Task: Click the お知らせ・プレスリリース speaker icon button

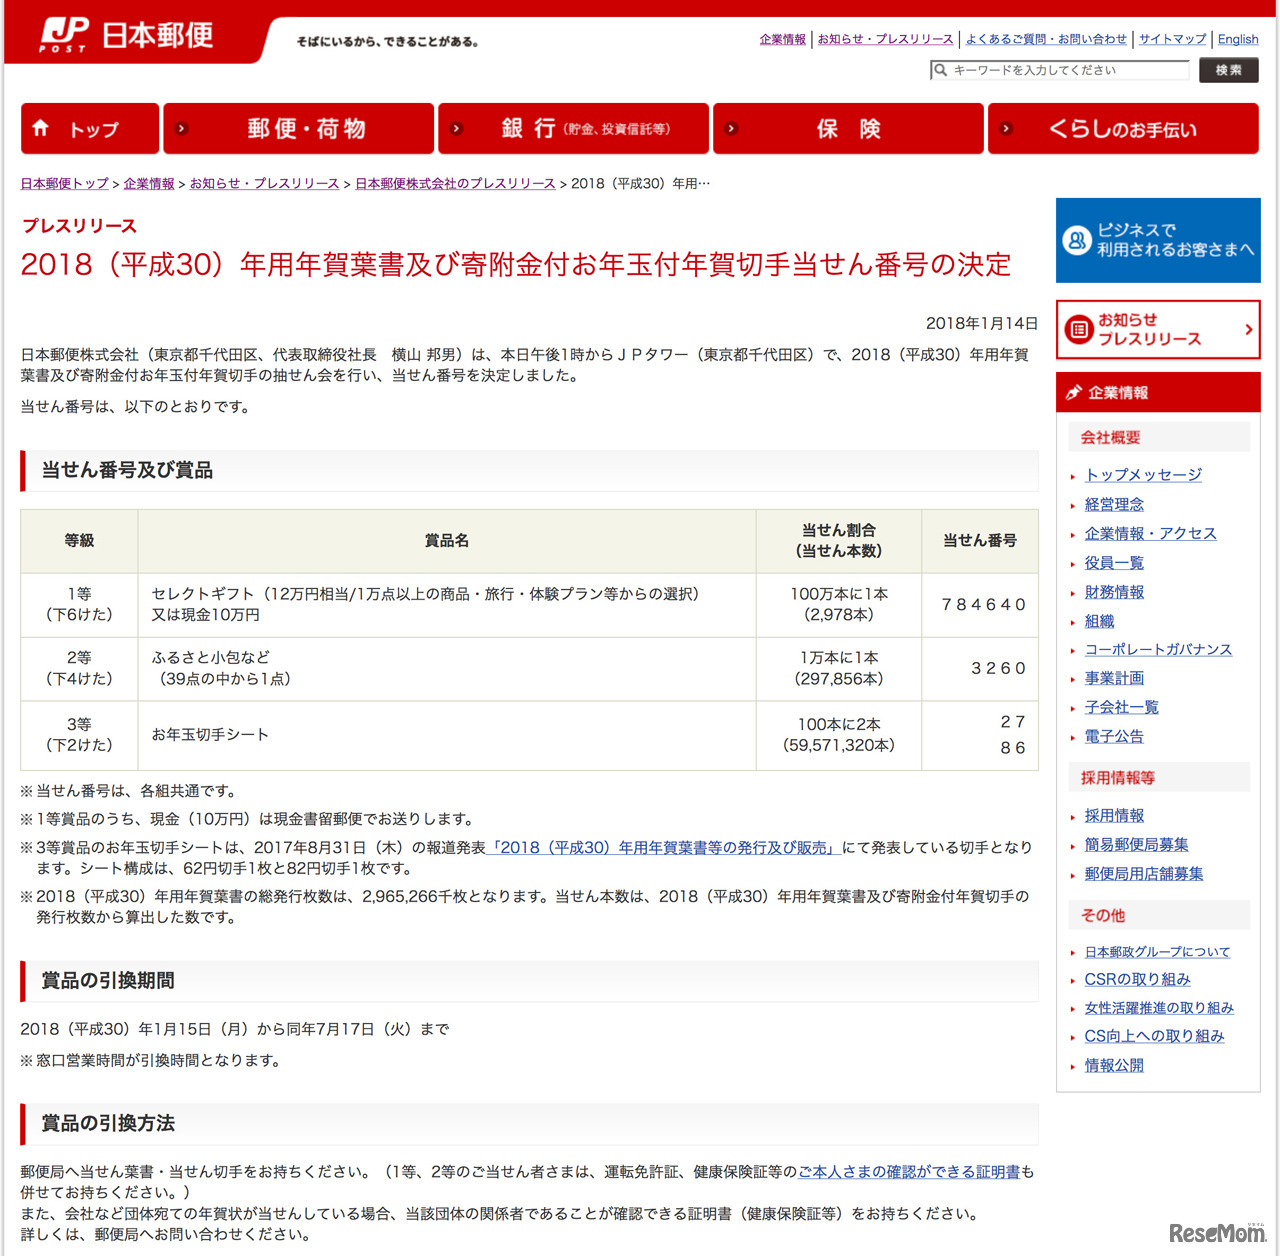Action: click(x=1077, y=330)
